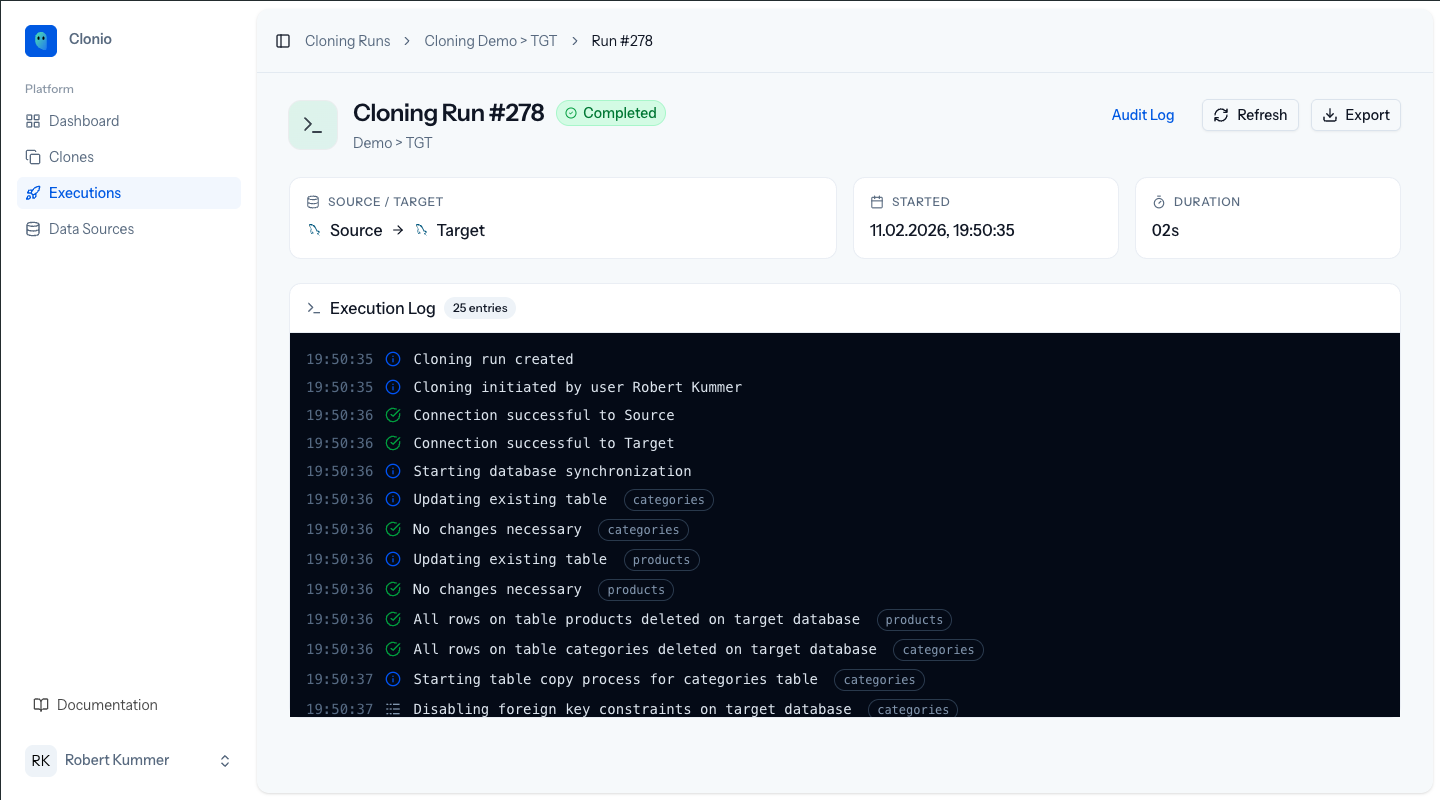Click the terminal prompt icon beside Execution Log
This screenshot has width=1440, height=800.
click(313, 308)
